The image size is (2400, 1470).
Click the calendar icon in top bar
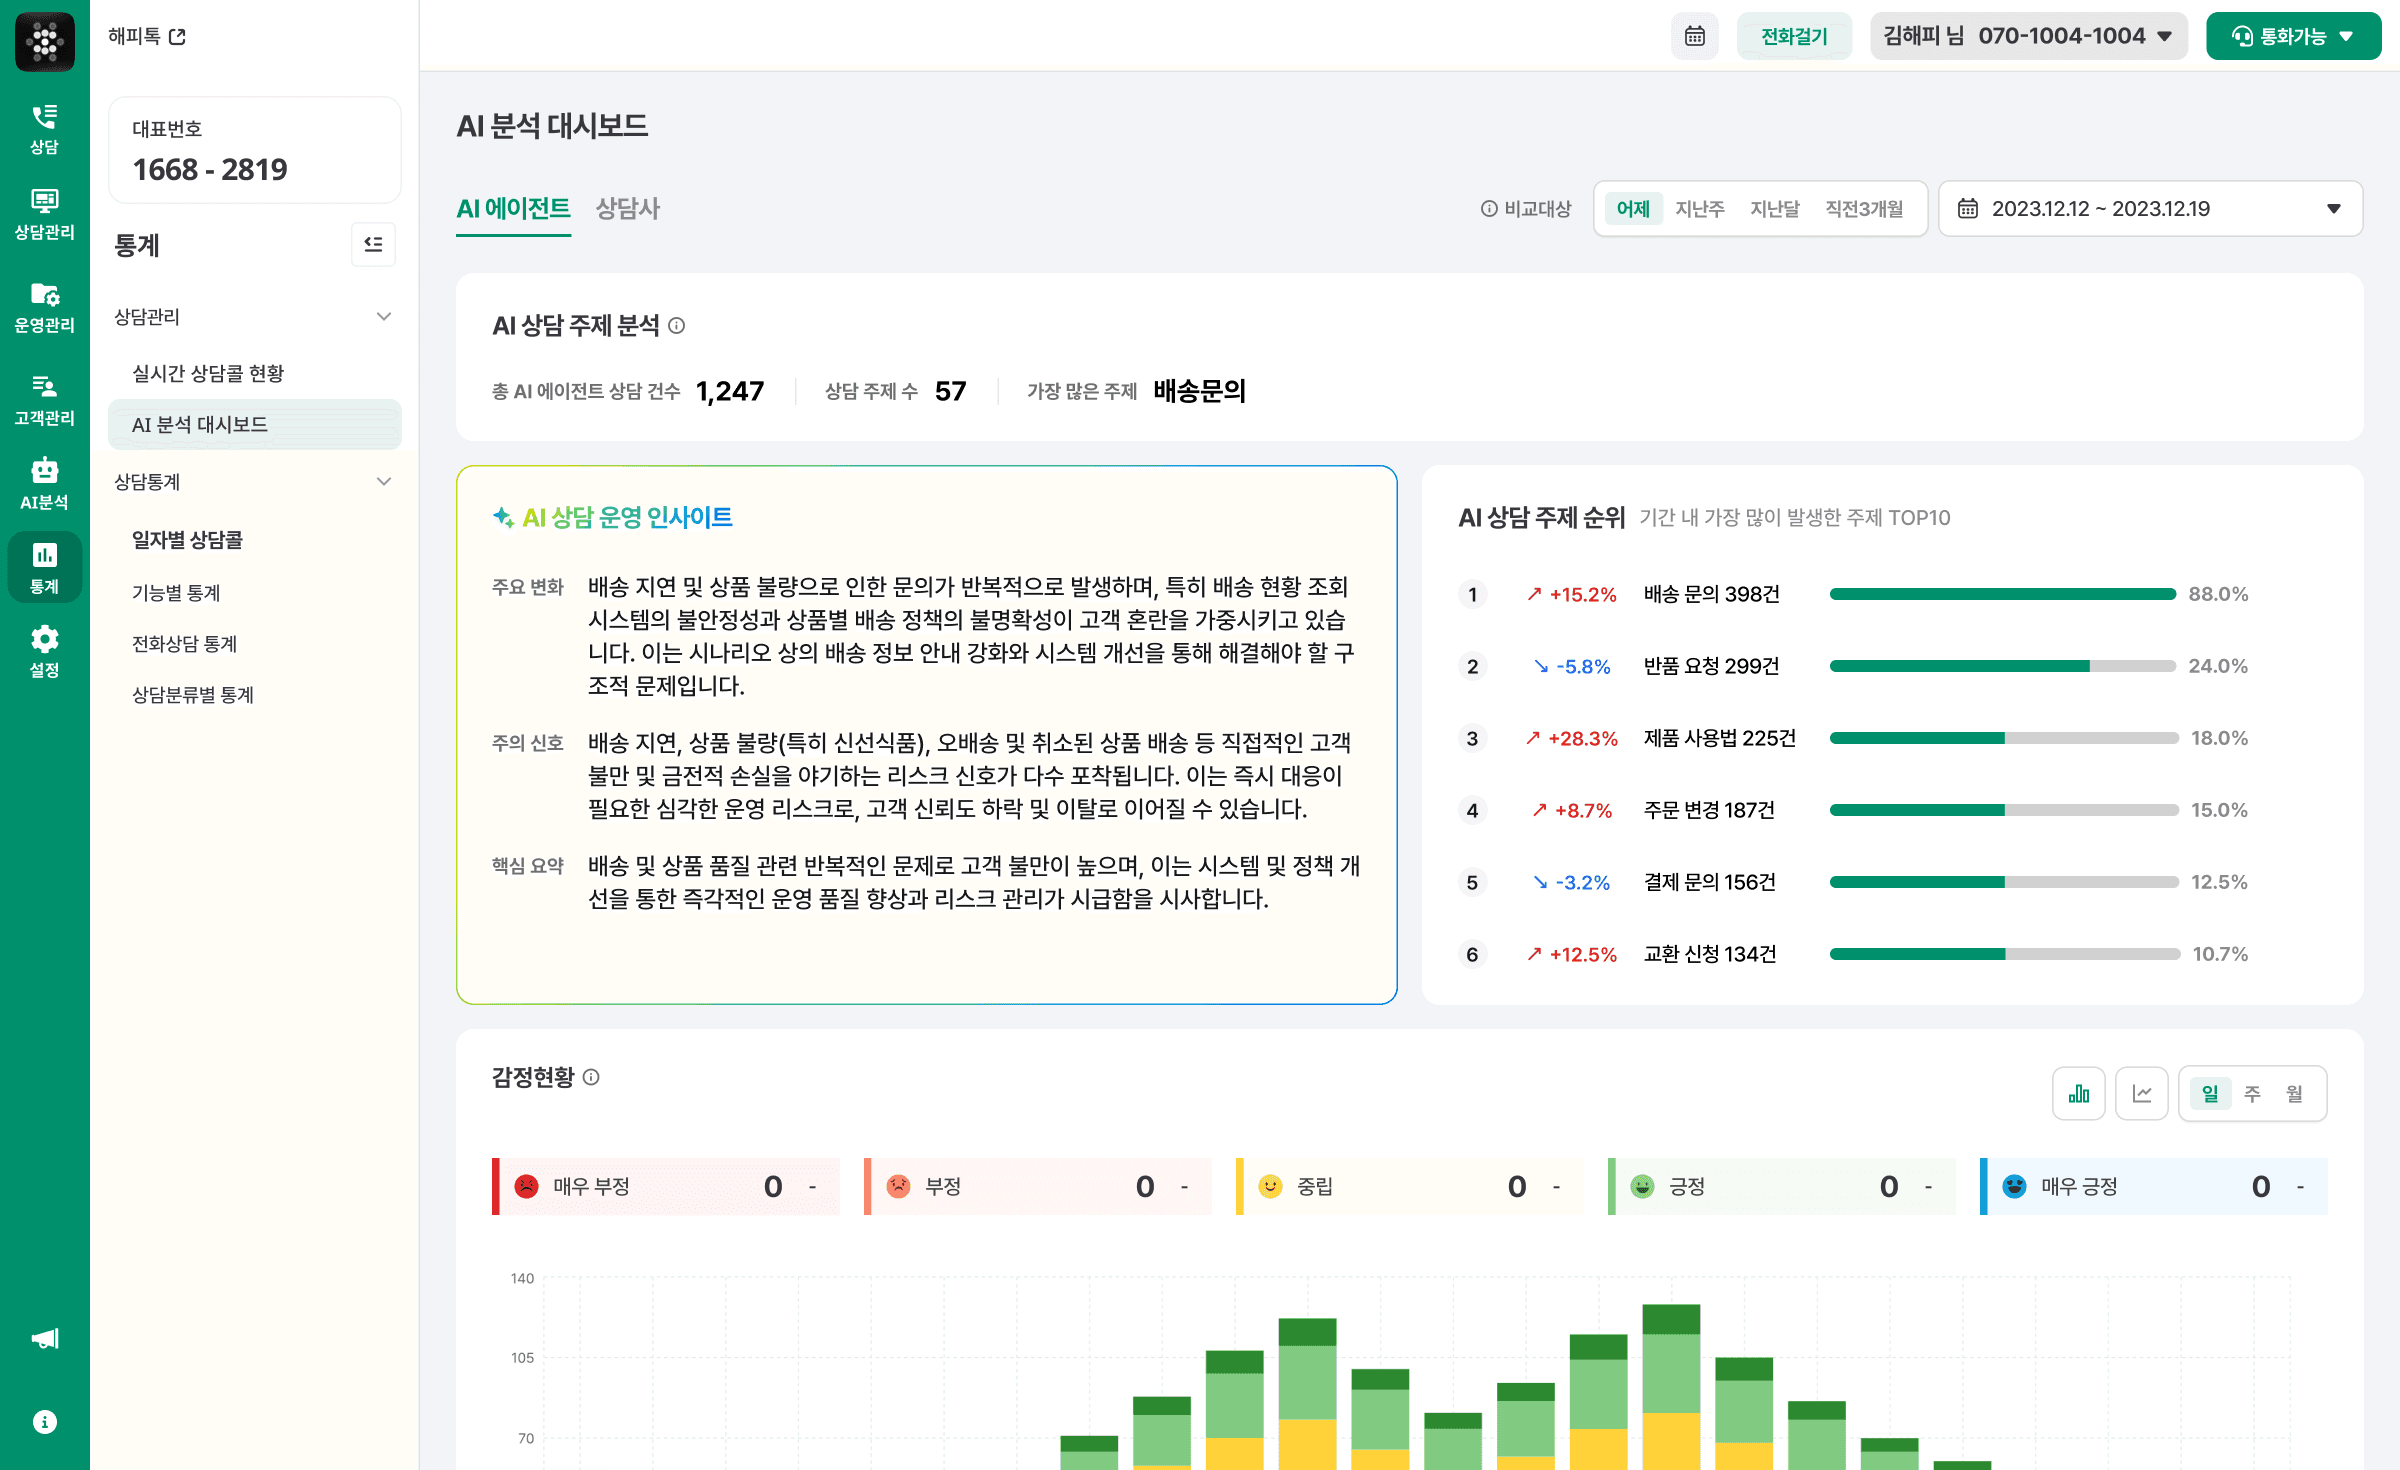(x=1694, y=36)
